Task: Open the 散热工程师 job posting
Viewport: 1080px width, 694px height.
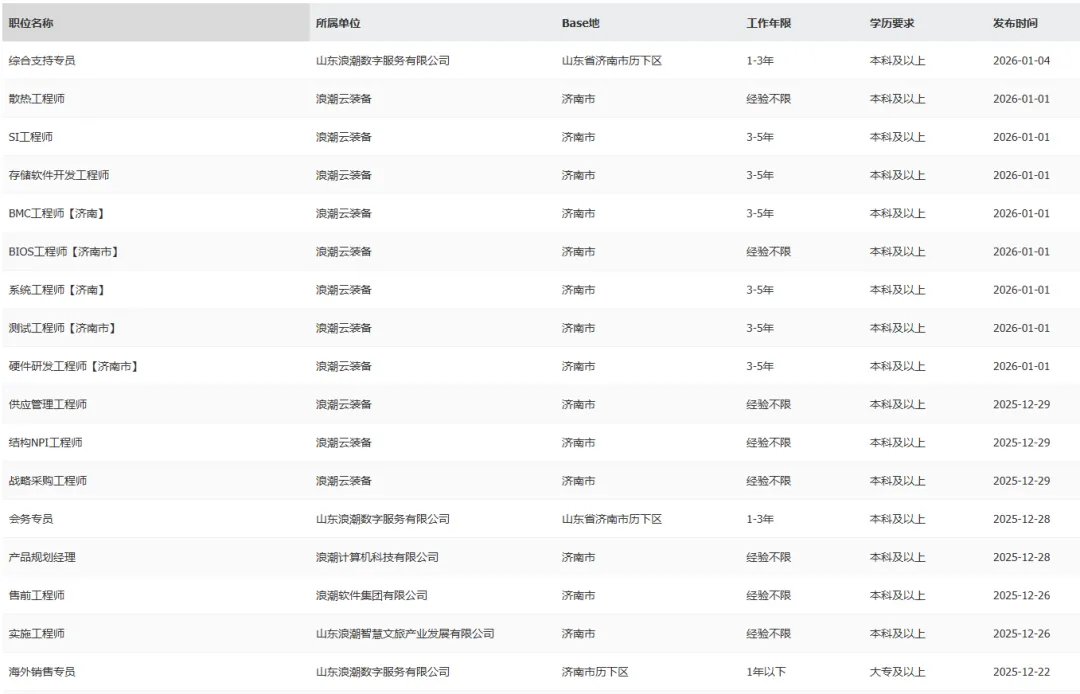Action: click(37, 99)
